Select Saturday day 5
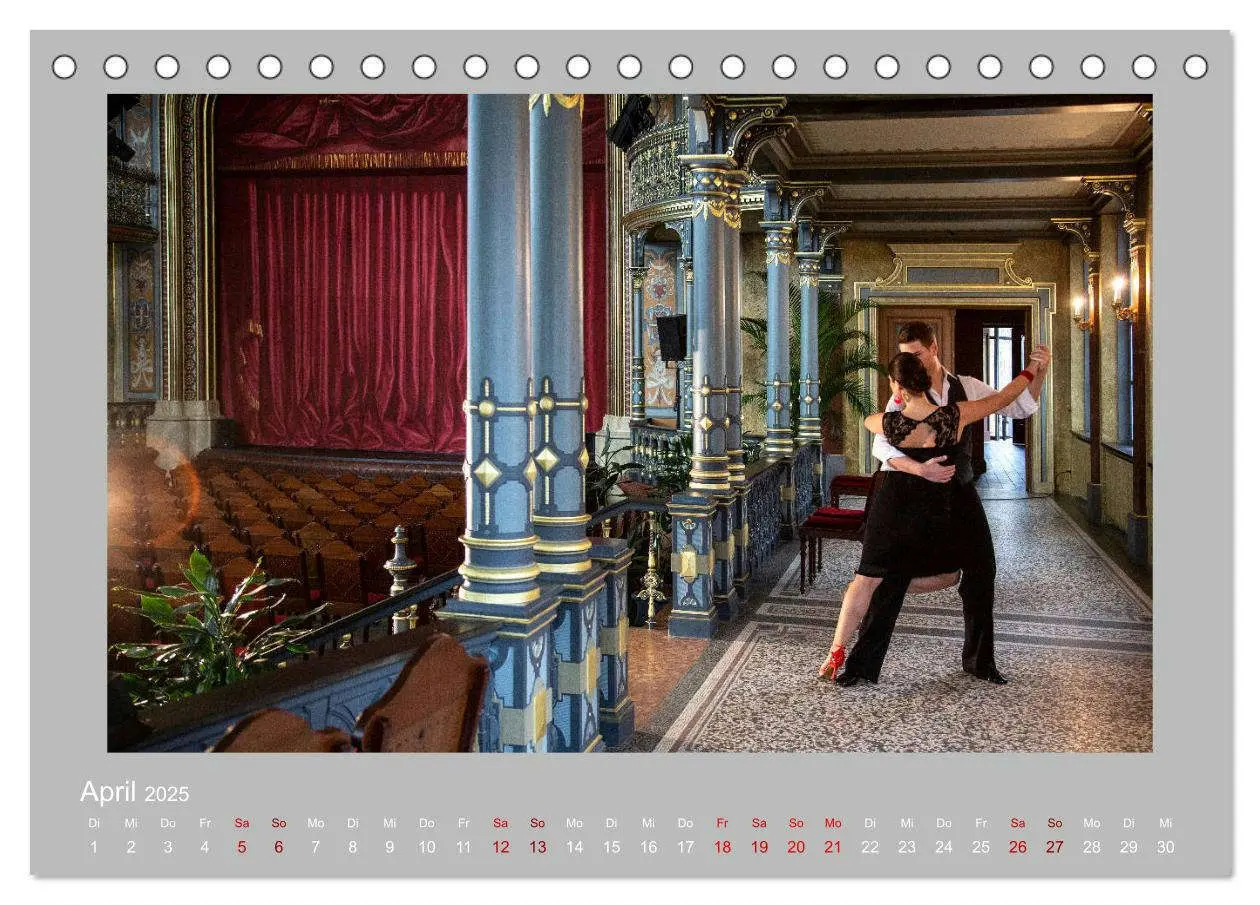1260x905 pixels. [x=242, y=847]
